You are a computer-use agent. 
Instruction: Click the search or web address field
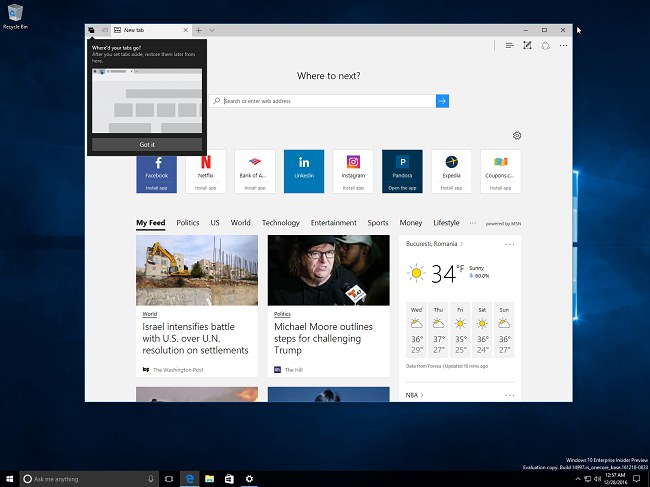pyautogui.click(x=324, y=101)
